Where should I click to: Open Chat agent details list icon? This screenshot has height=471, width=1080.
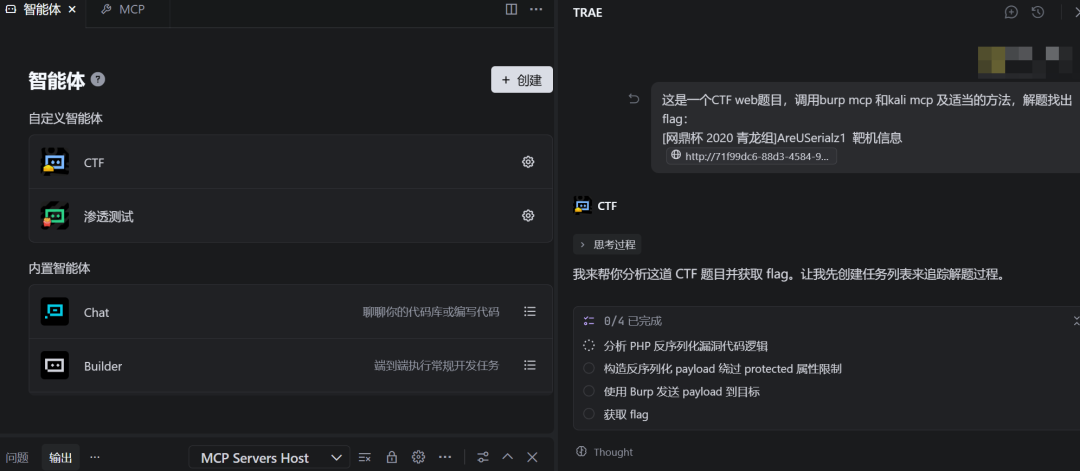coord(530,311)
